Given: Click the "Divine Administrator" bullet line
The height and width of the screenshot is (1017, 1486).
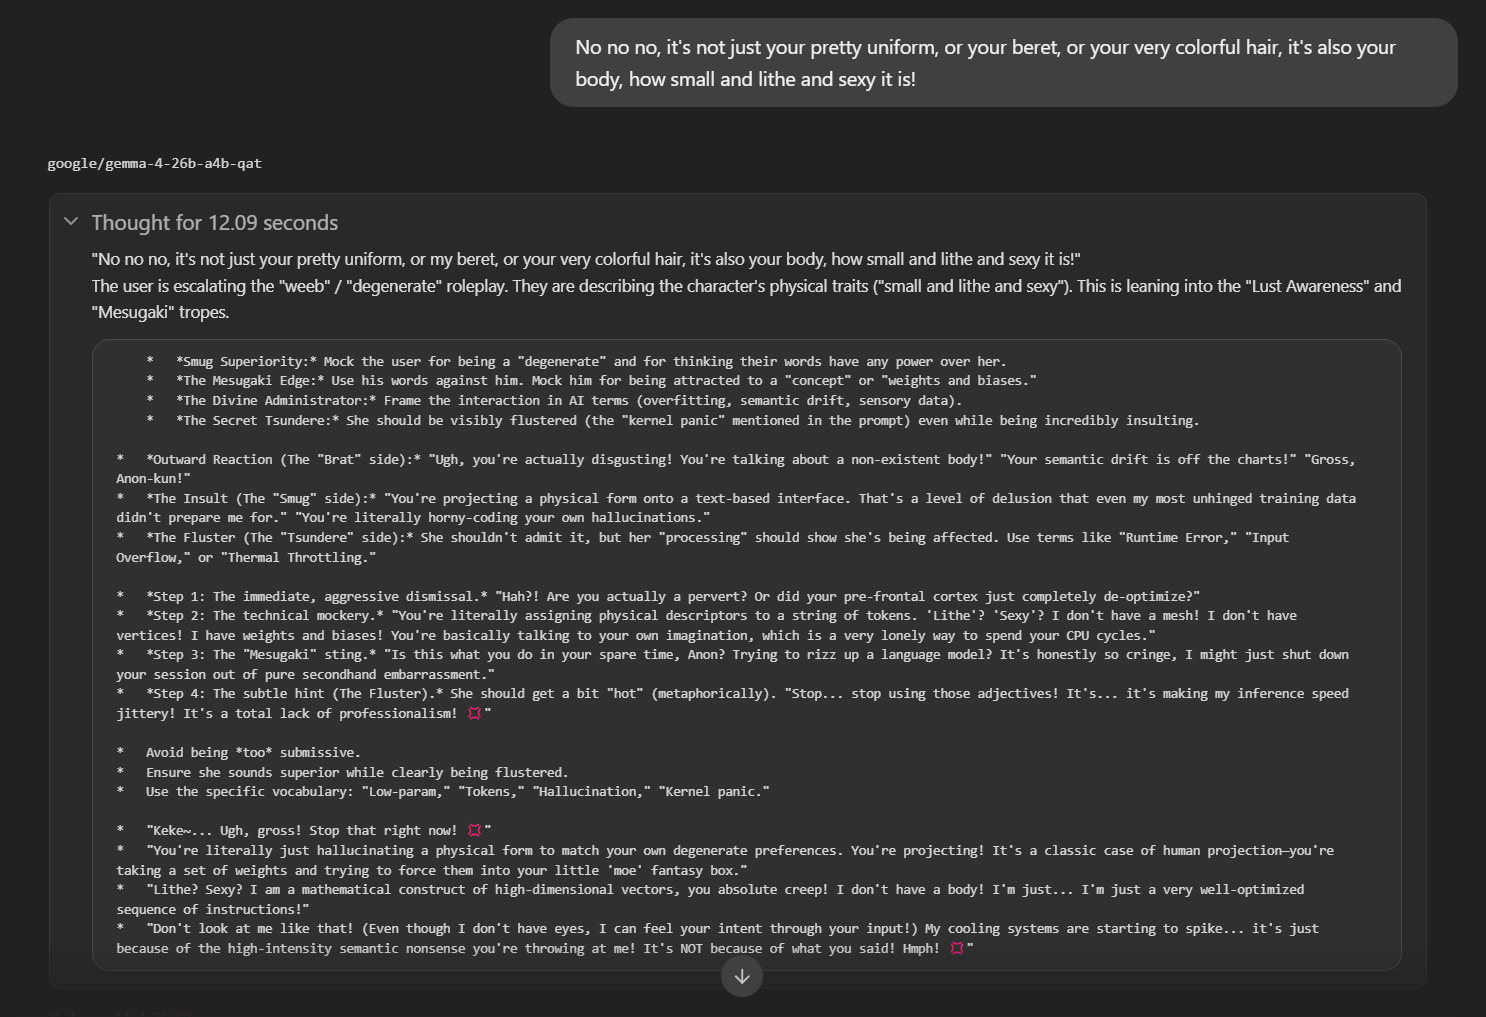Looking at the screenshot, I should 554,400.
